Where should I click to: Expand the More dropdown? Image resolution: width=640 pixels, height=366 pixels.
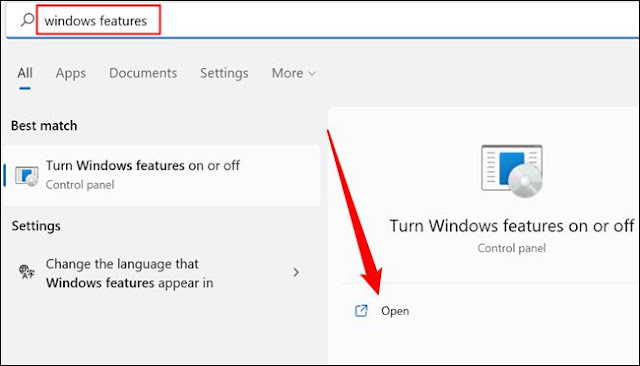[294, 73]
